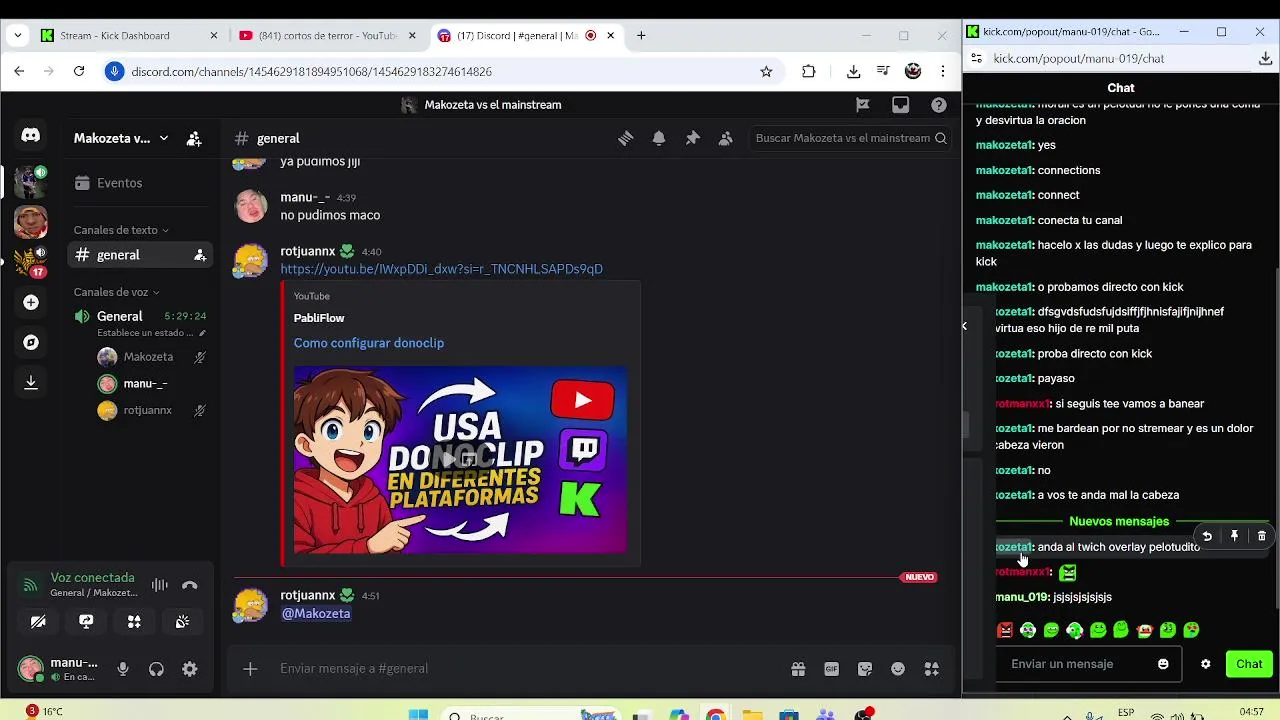This screenshot has width=1280, height=720.
Task: Open Como configurar donoclip video title link
Action: tap(368, 343)
